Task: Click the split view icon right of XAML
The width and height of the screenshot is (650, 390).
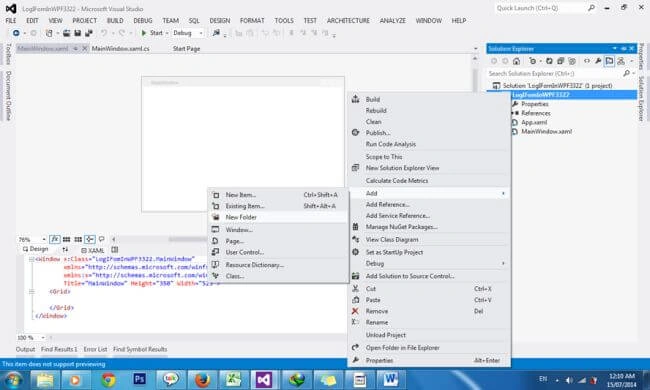Action: (115, 250)
